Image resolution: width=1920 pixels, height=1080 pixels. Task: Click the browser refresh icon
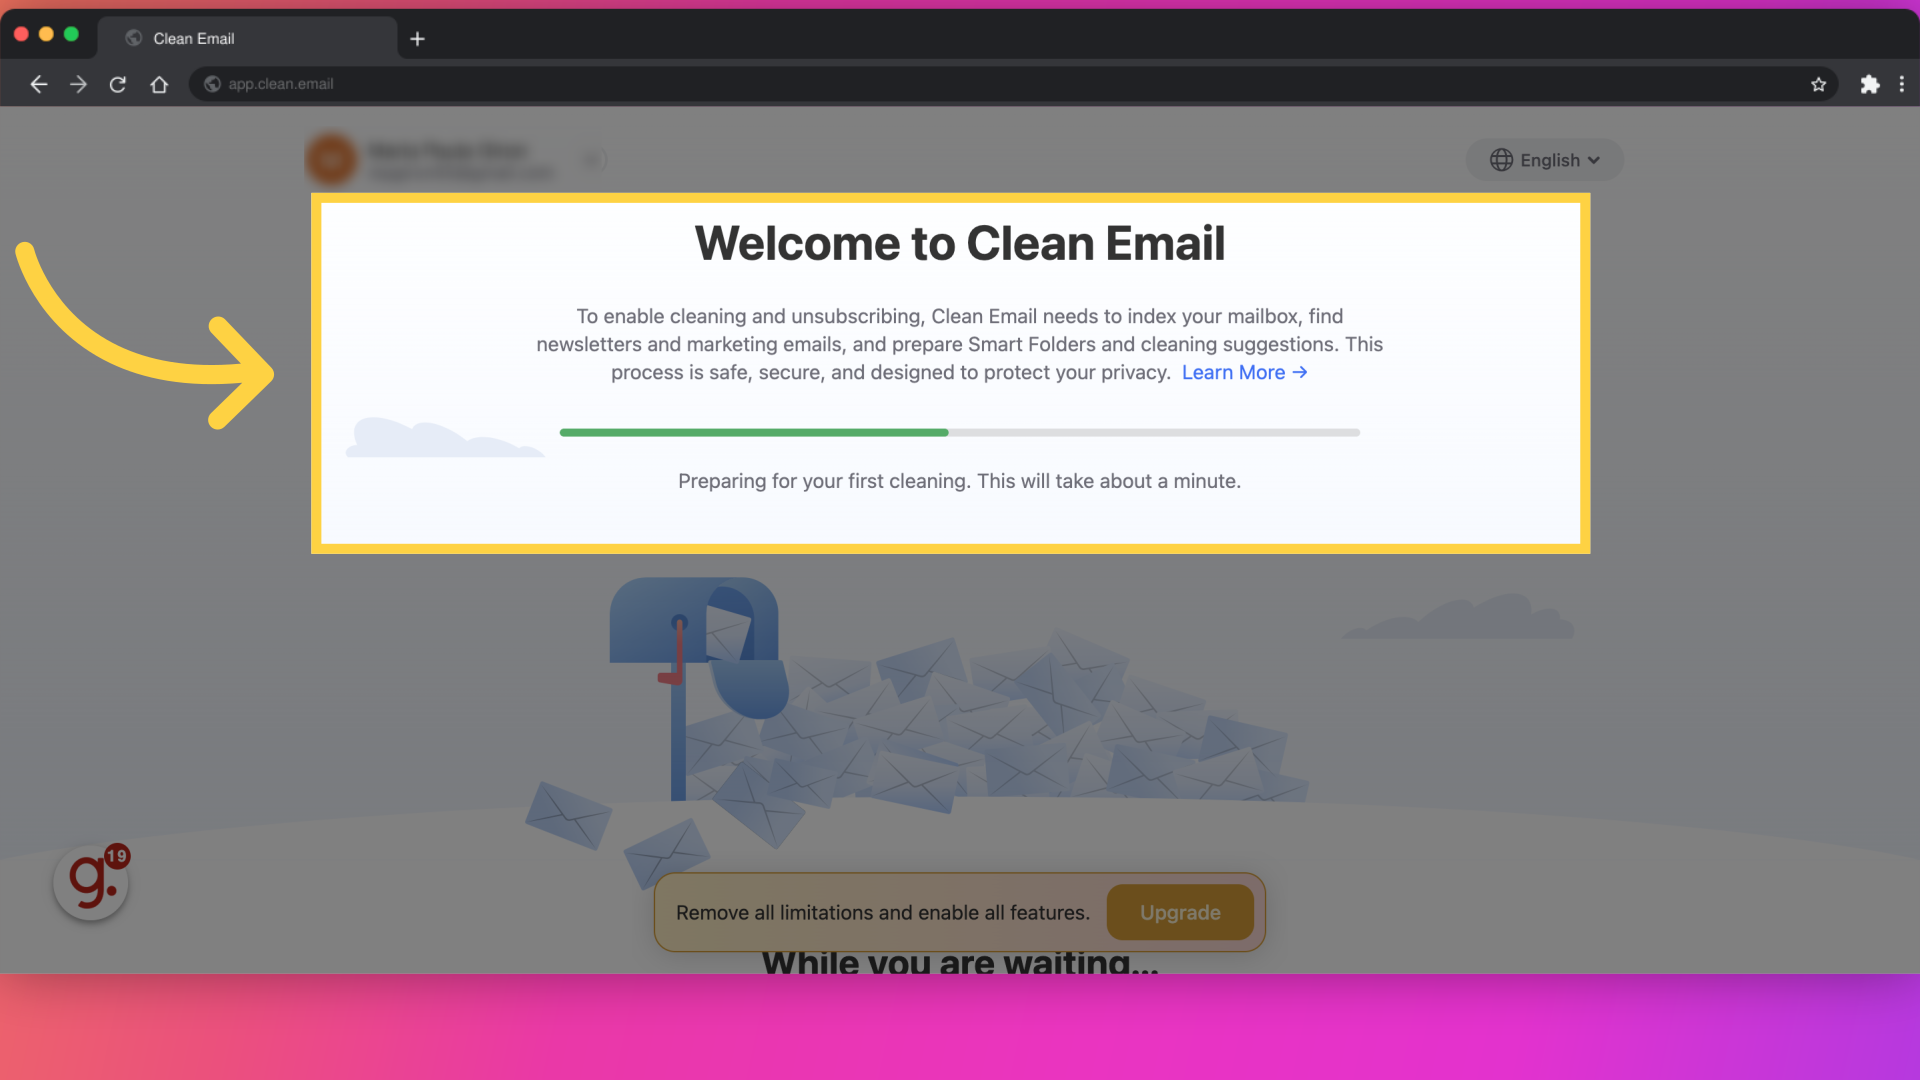[x=117, y=83]
